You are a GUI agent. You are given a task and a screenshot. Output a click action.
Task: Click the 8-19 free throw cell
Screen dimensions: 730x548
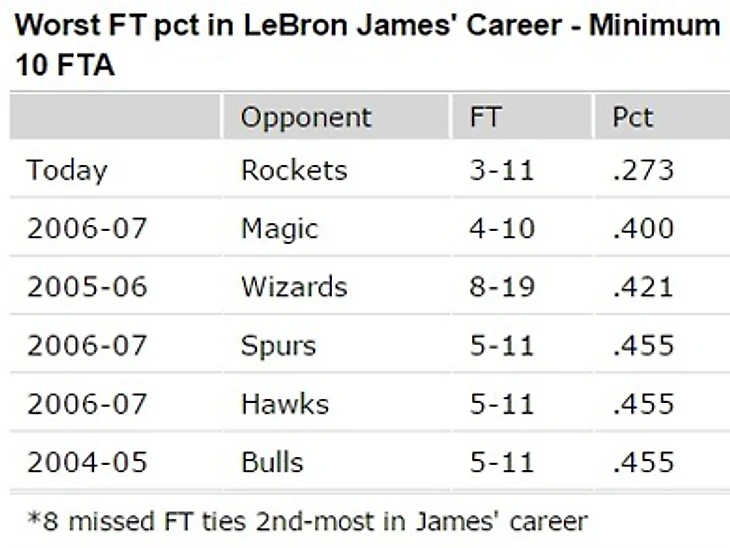[502, 287]
